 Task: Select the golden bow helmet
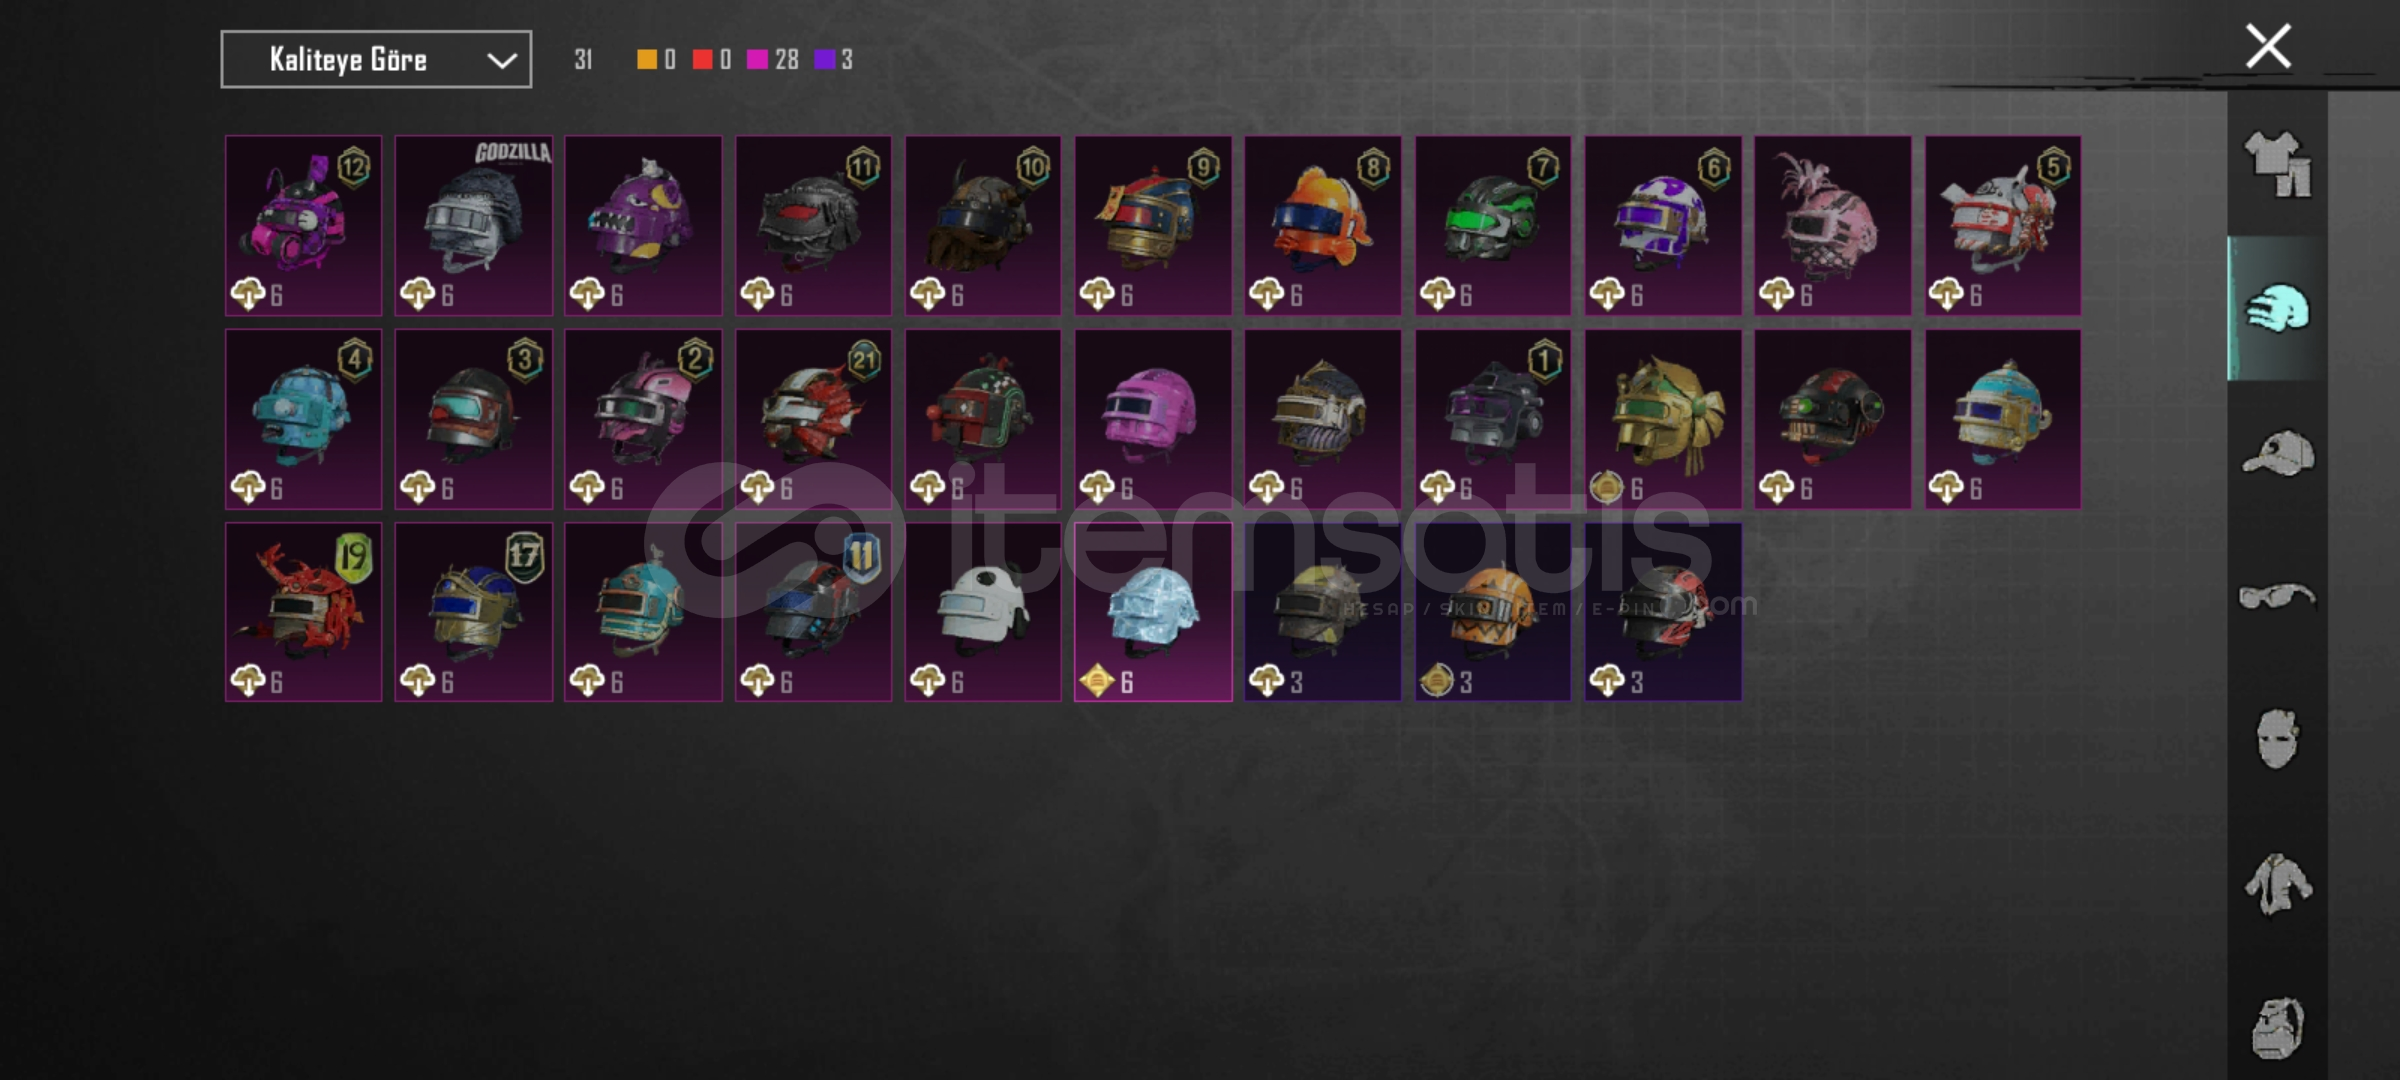pyautogui.click(x=1662, y=419)
